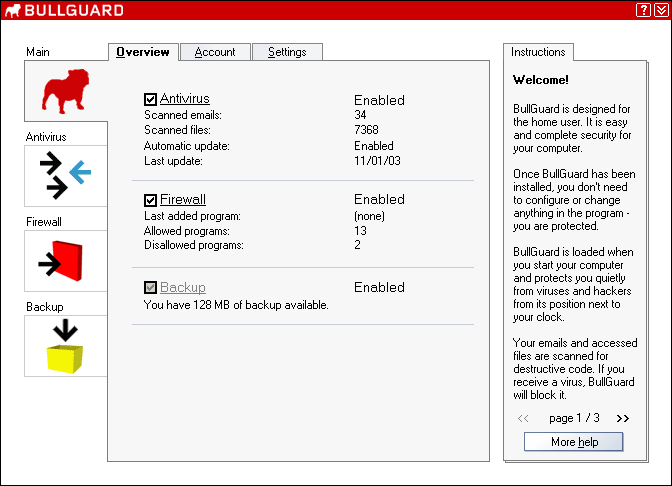Click the Firewall Enabled status text
The image size is (672, 486).
pyautogui.click(x=379, y=199)
